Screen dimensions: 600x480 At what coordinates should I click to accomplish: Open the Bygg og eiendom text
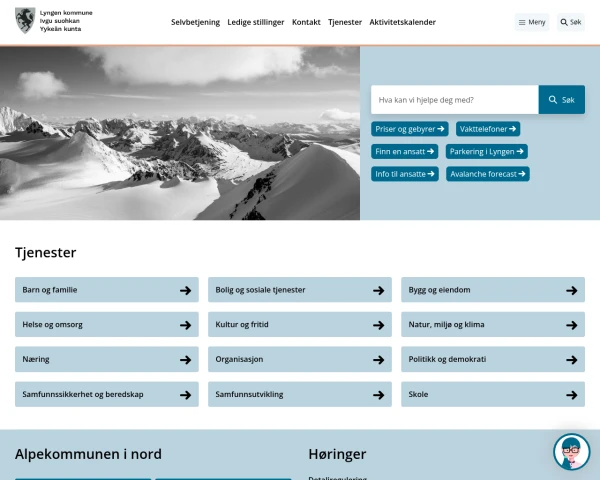coord(439,290)
